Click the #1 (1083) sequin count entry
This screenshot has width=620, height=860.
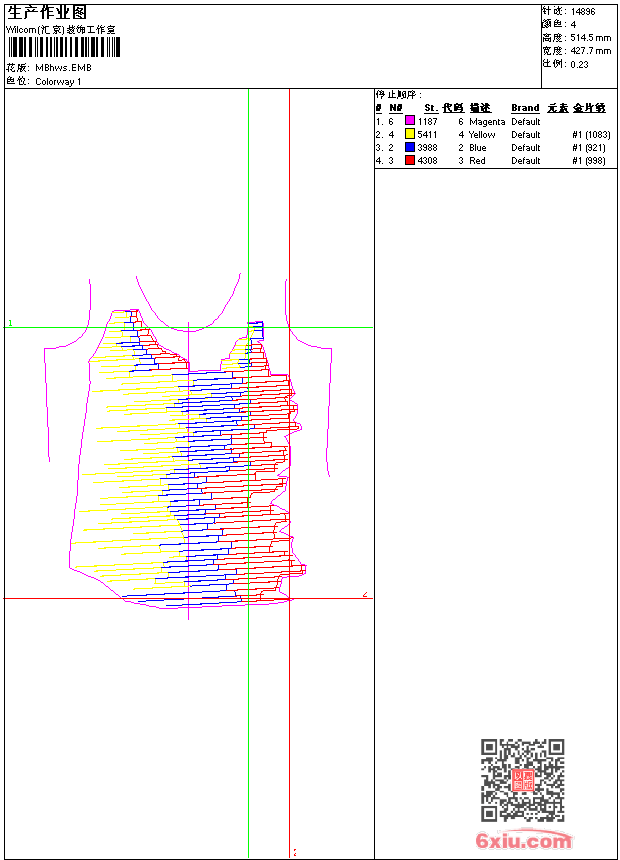590,134
